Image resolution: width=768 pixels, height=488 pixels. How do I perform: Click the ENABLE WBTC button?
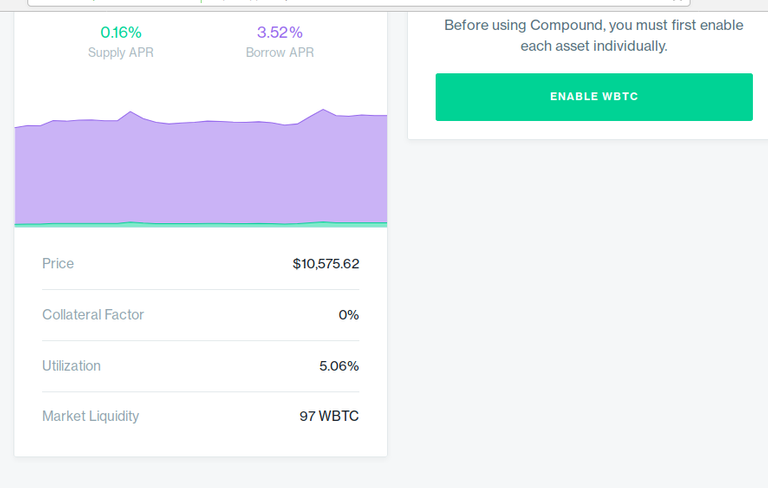pos(594,97)
